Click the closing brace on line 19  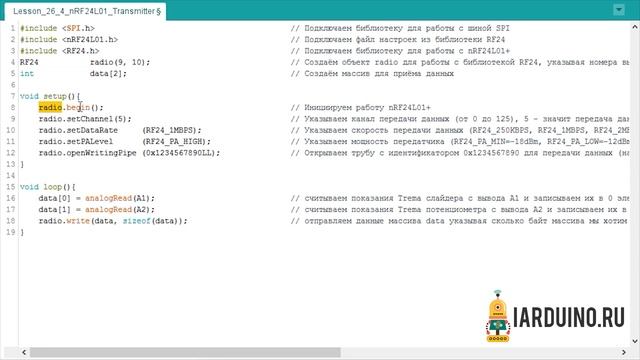point(22,232)
